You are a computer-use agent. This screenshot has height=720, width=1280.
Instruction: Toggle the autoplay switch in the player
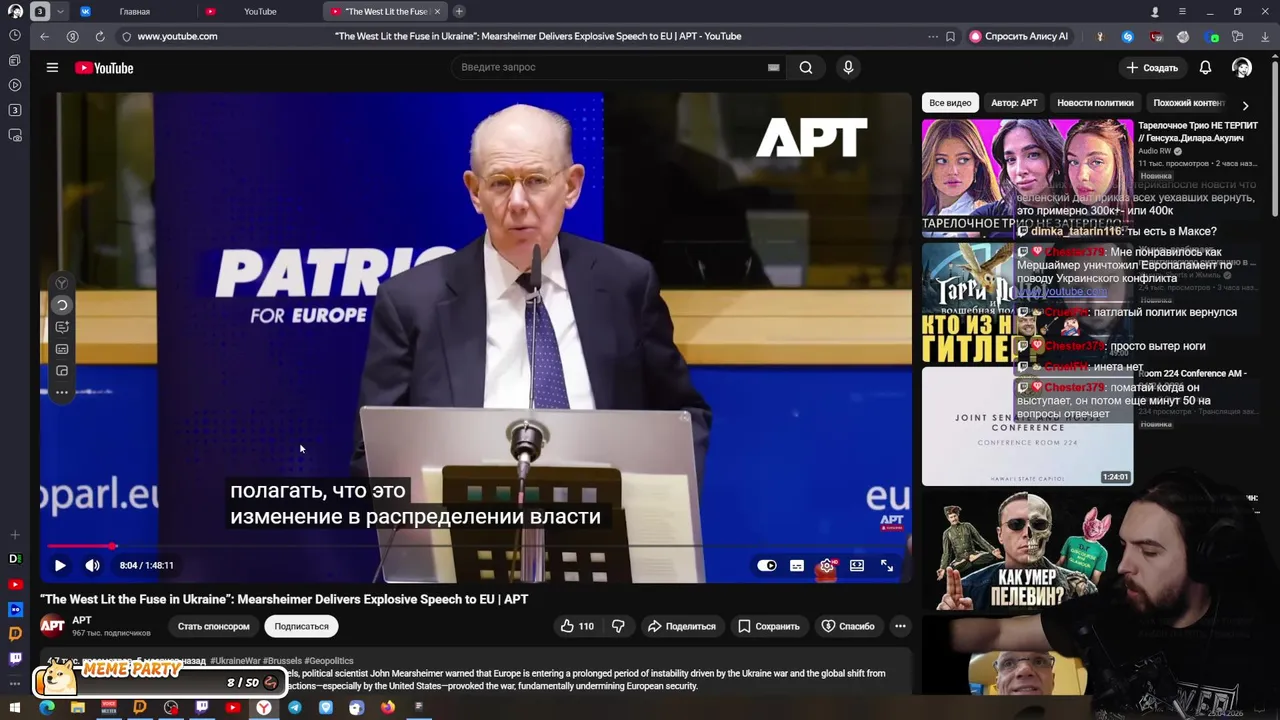click(x=767, y=565)
